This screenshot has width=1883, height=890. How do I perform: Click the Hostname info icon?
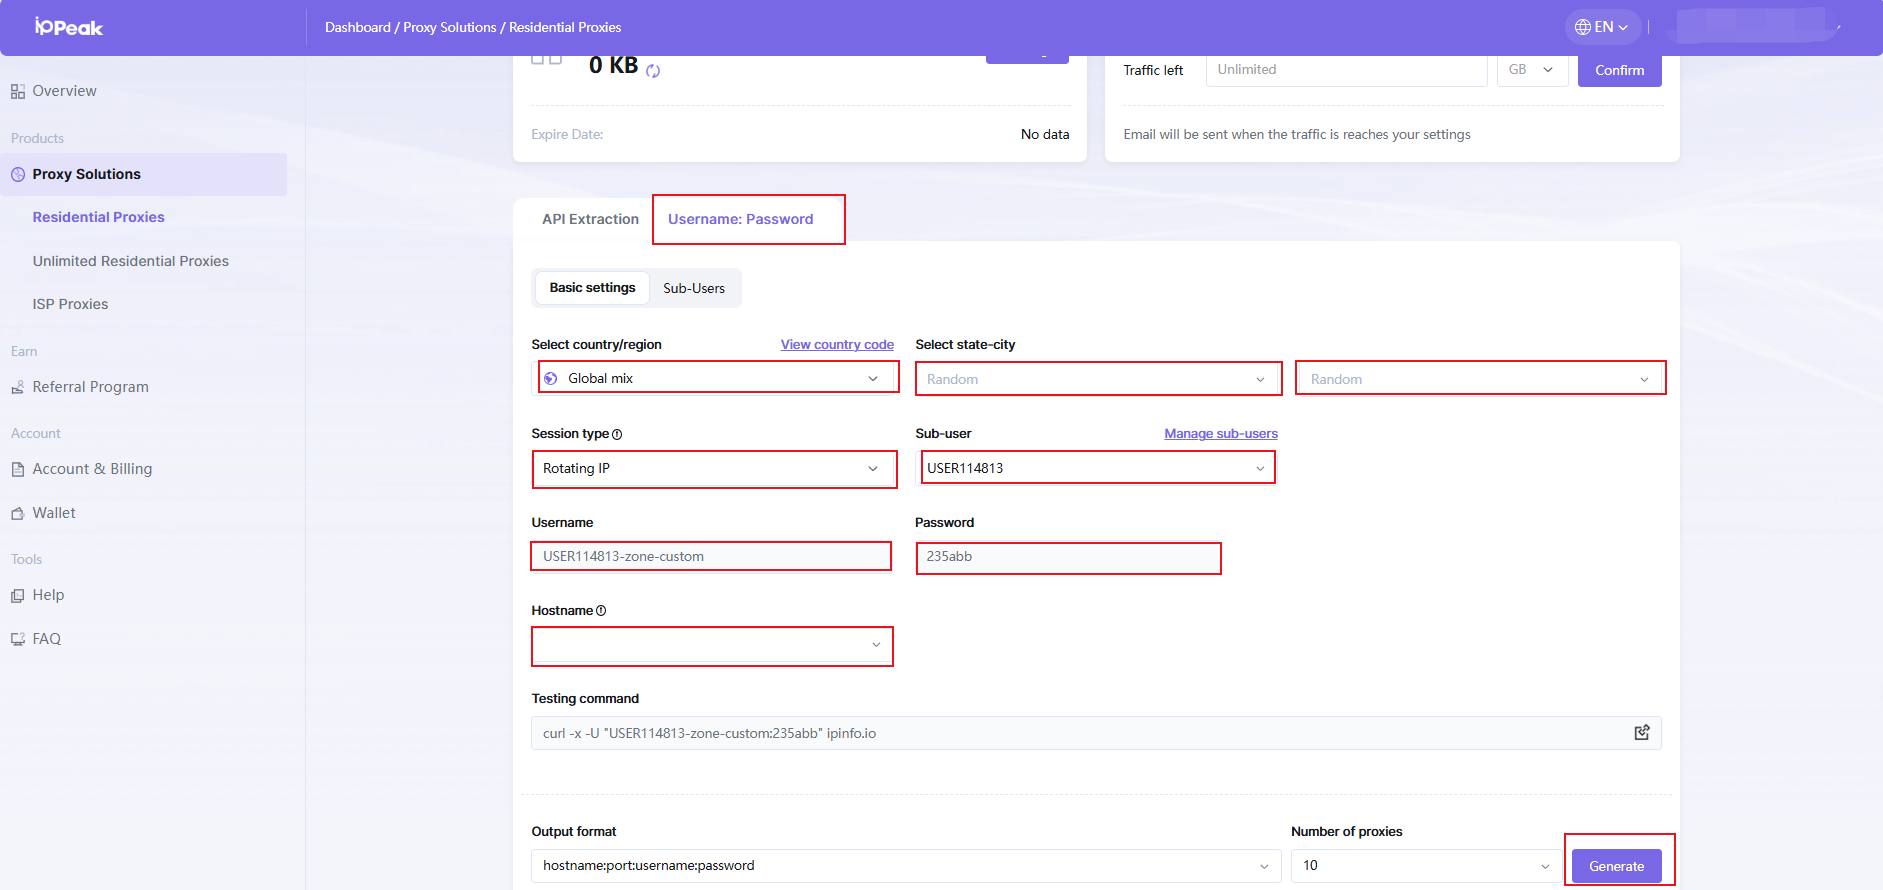[601, 611]
